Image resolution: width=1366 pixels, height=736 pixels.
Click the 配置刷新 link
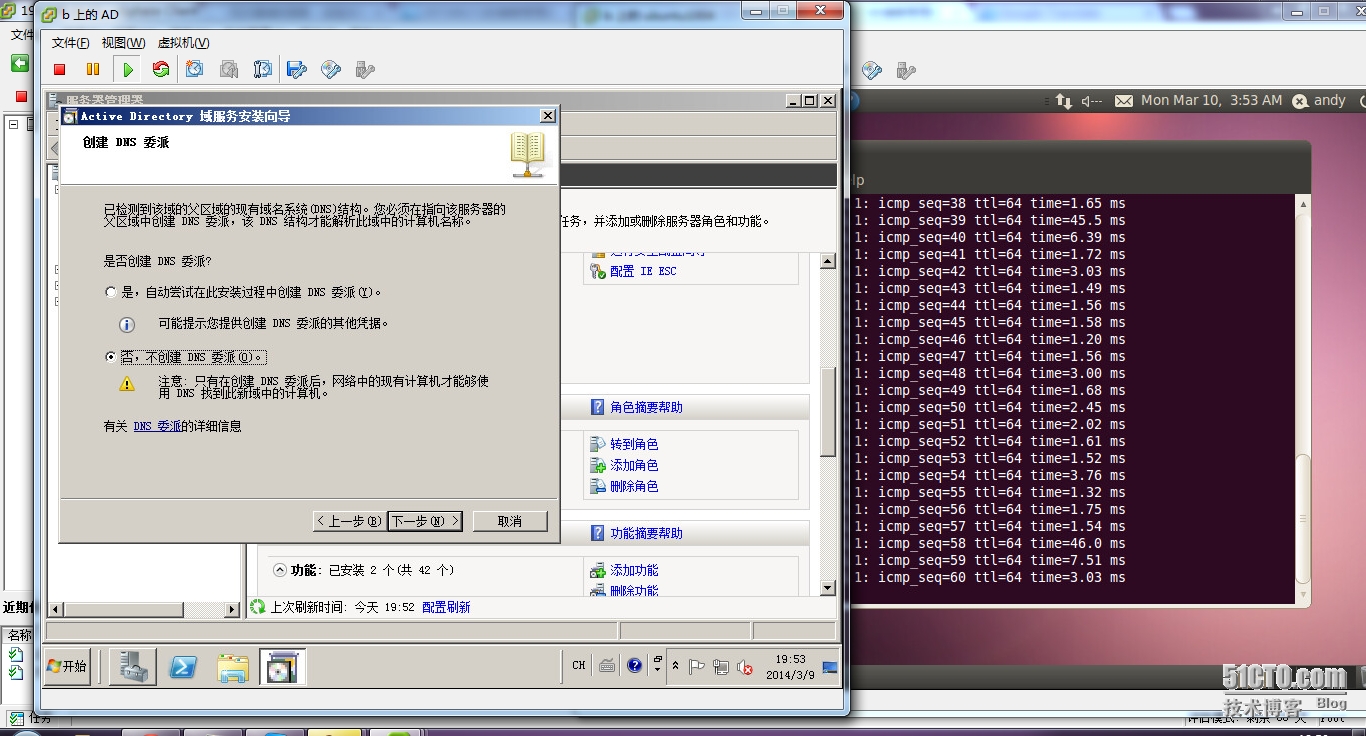pos(446,607)
